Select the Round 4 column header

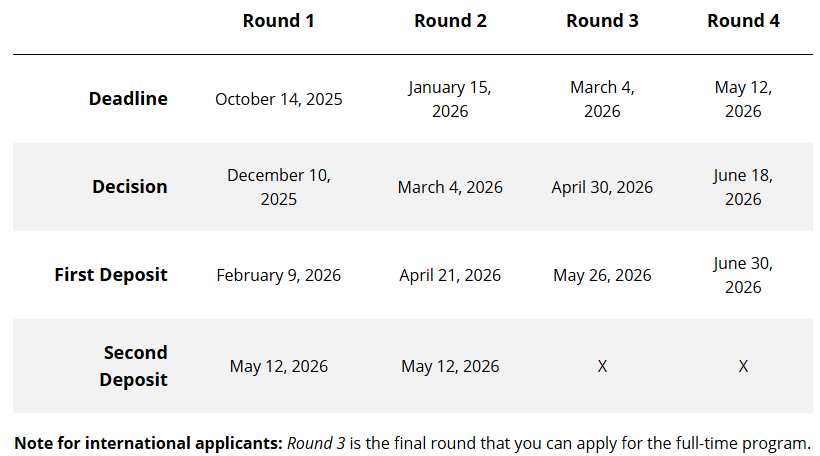tap(743, 21)
